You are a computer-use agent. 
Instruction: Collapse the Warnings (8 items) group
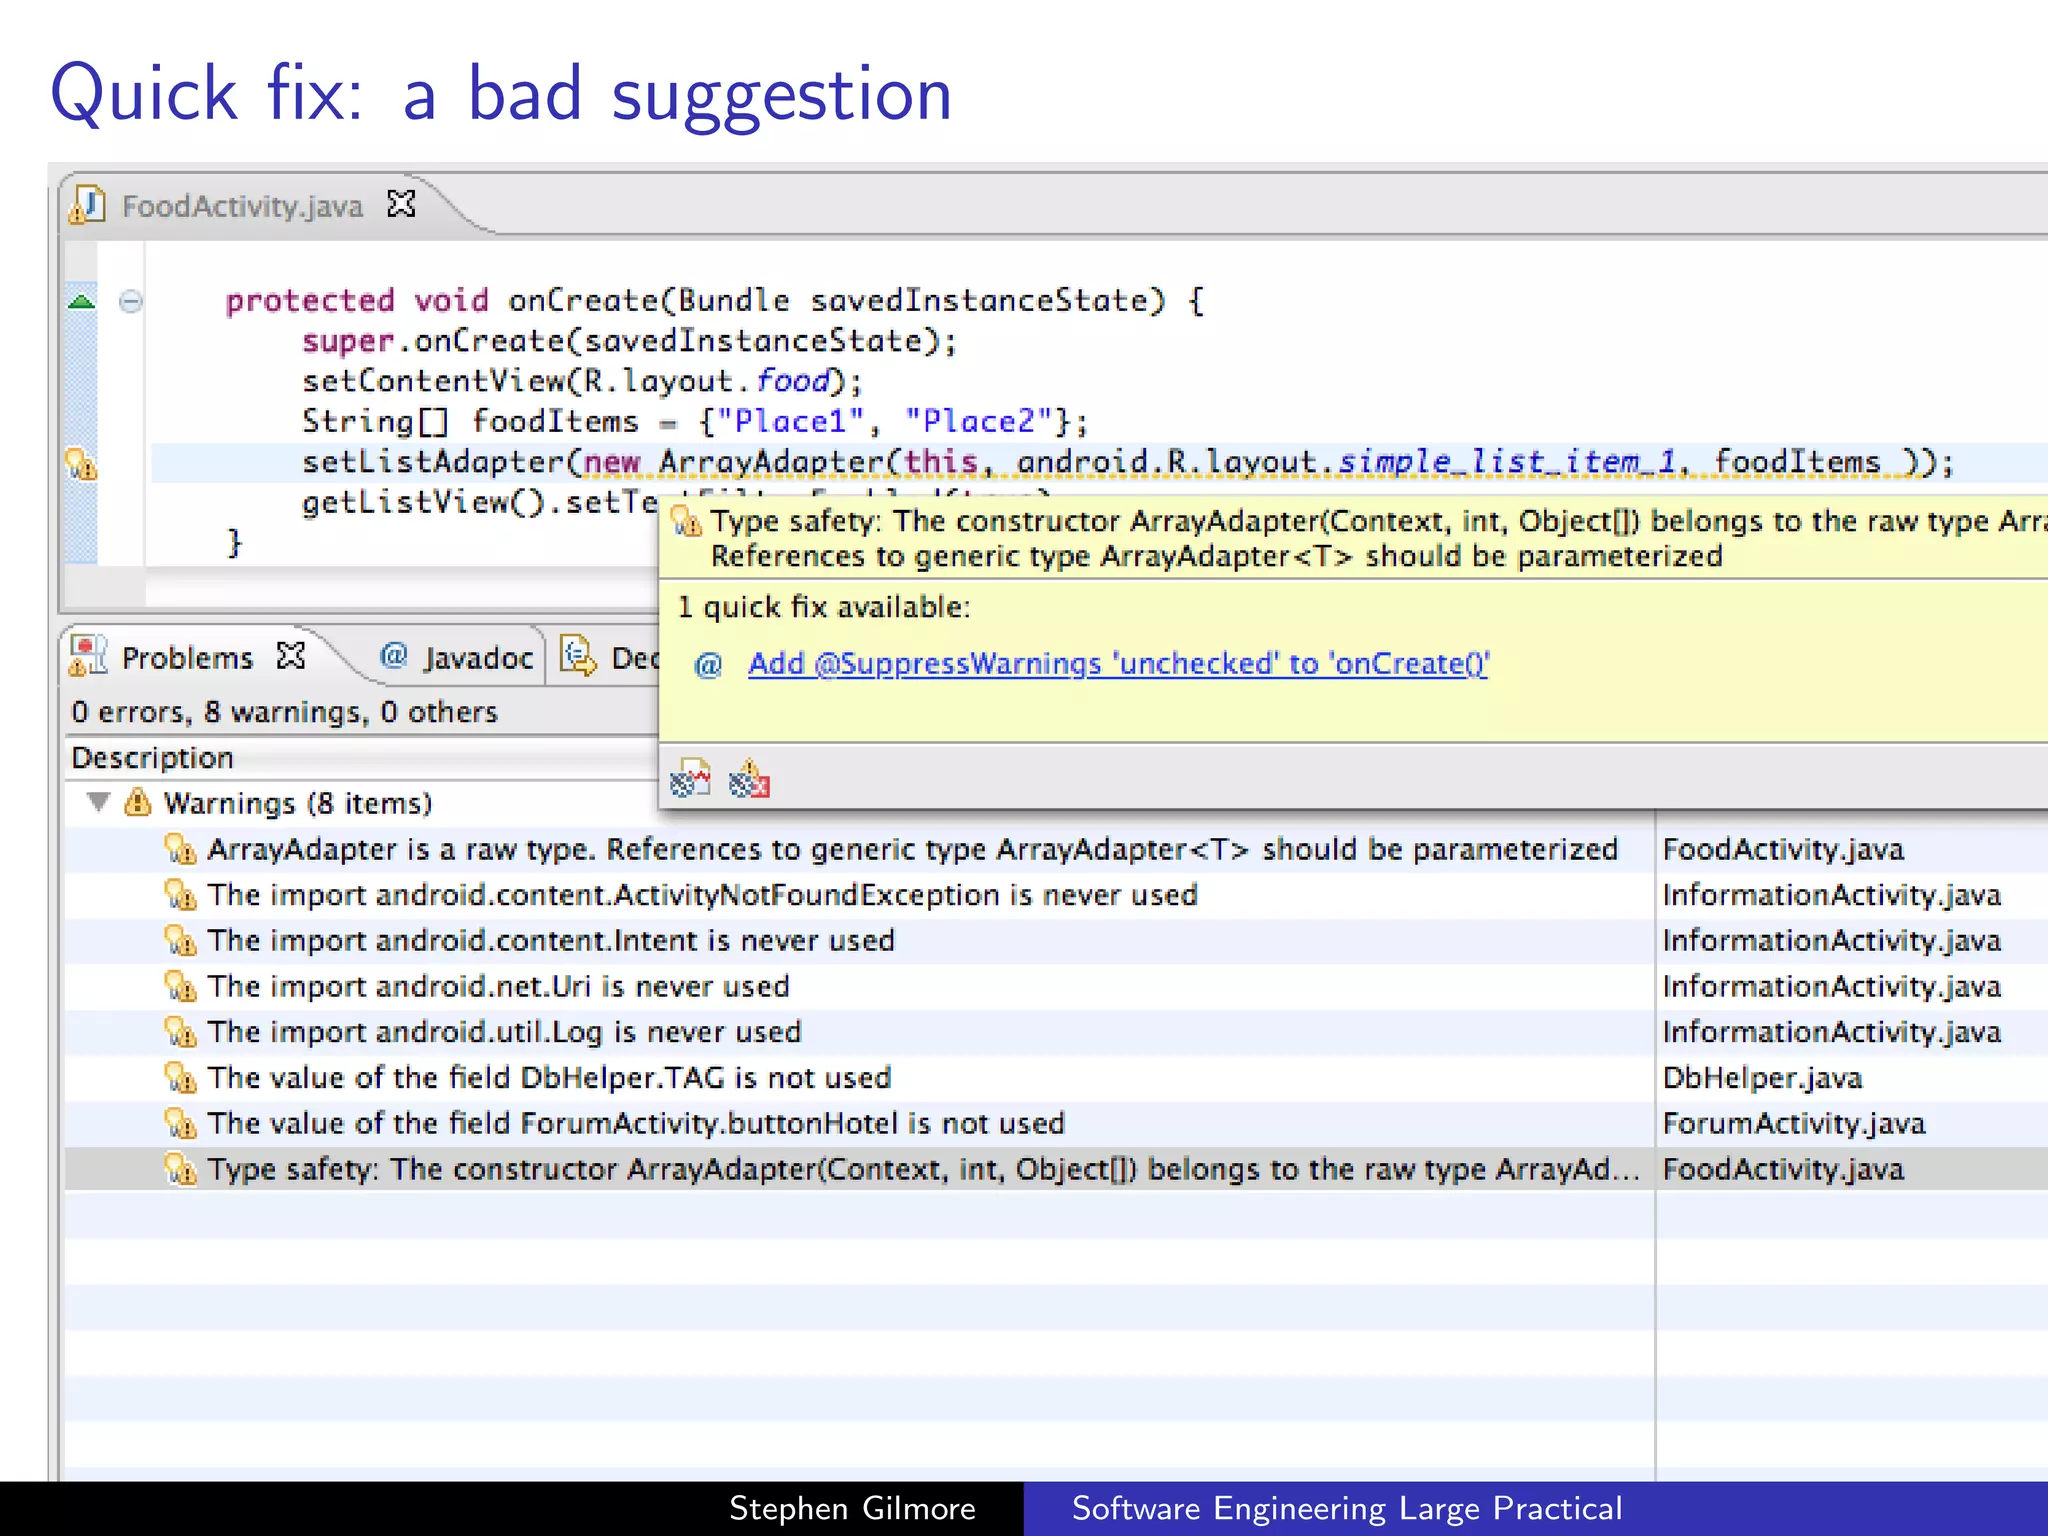(98, 802)
